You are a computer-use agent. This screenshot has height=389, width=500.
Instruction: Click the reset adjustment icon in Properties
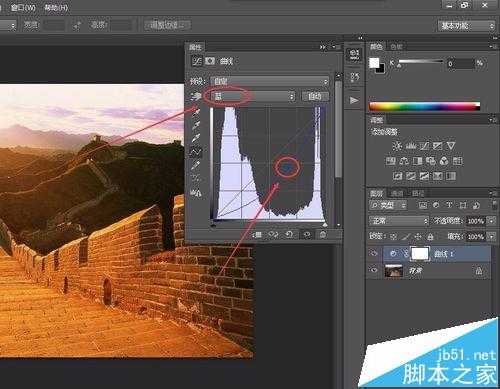pyautogui.click(x=289, y=235)
